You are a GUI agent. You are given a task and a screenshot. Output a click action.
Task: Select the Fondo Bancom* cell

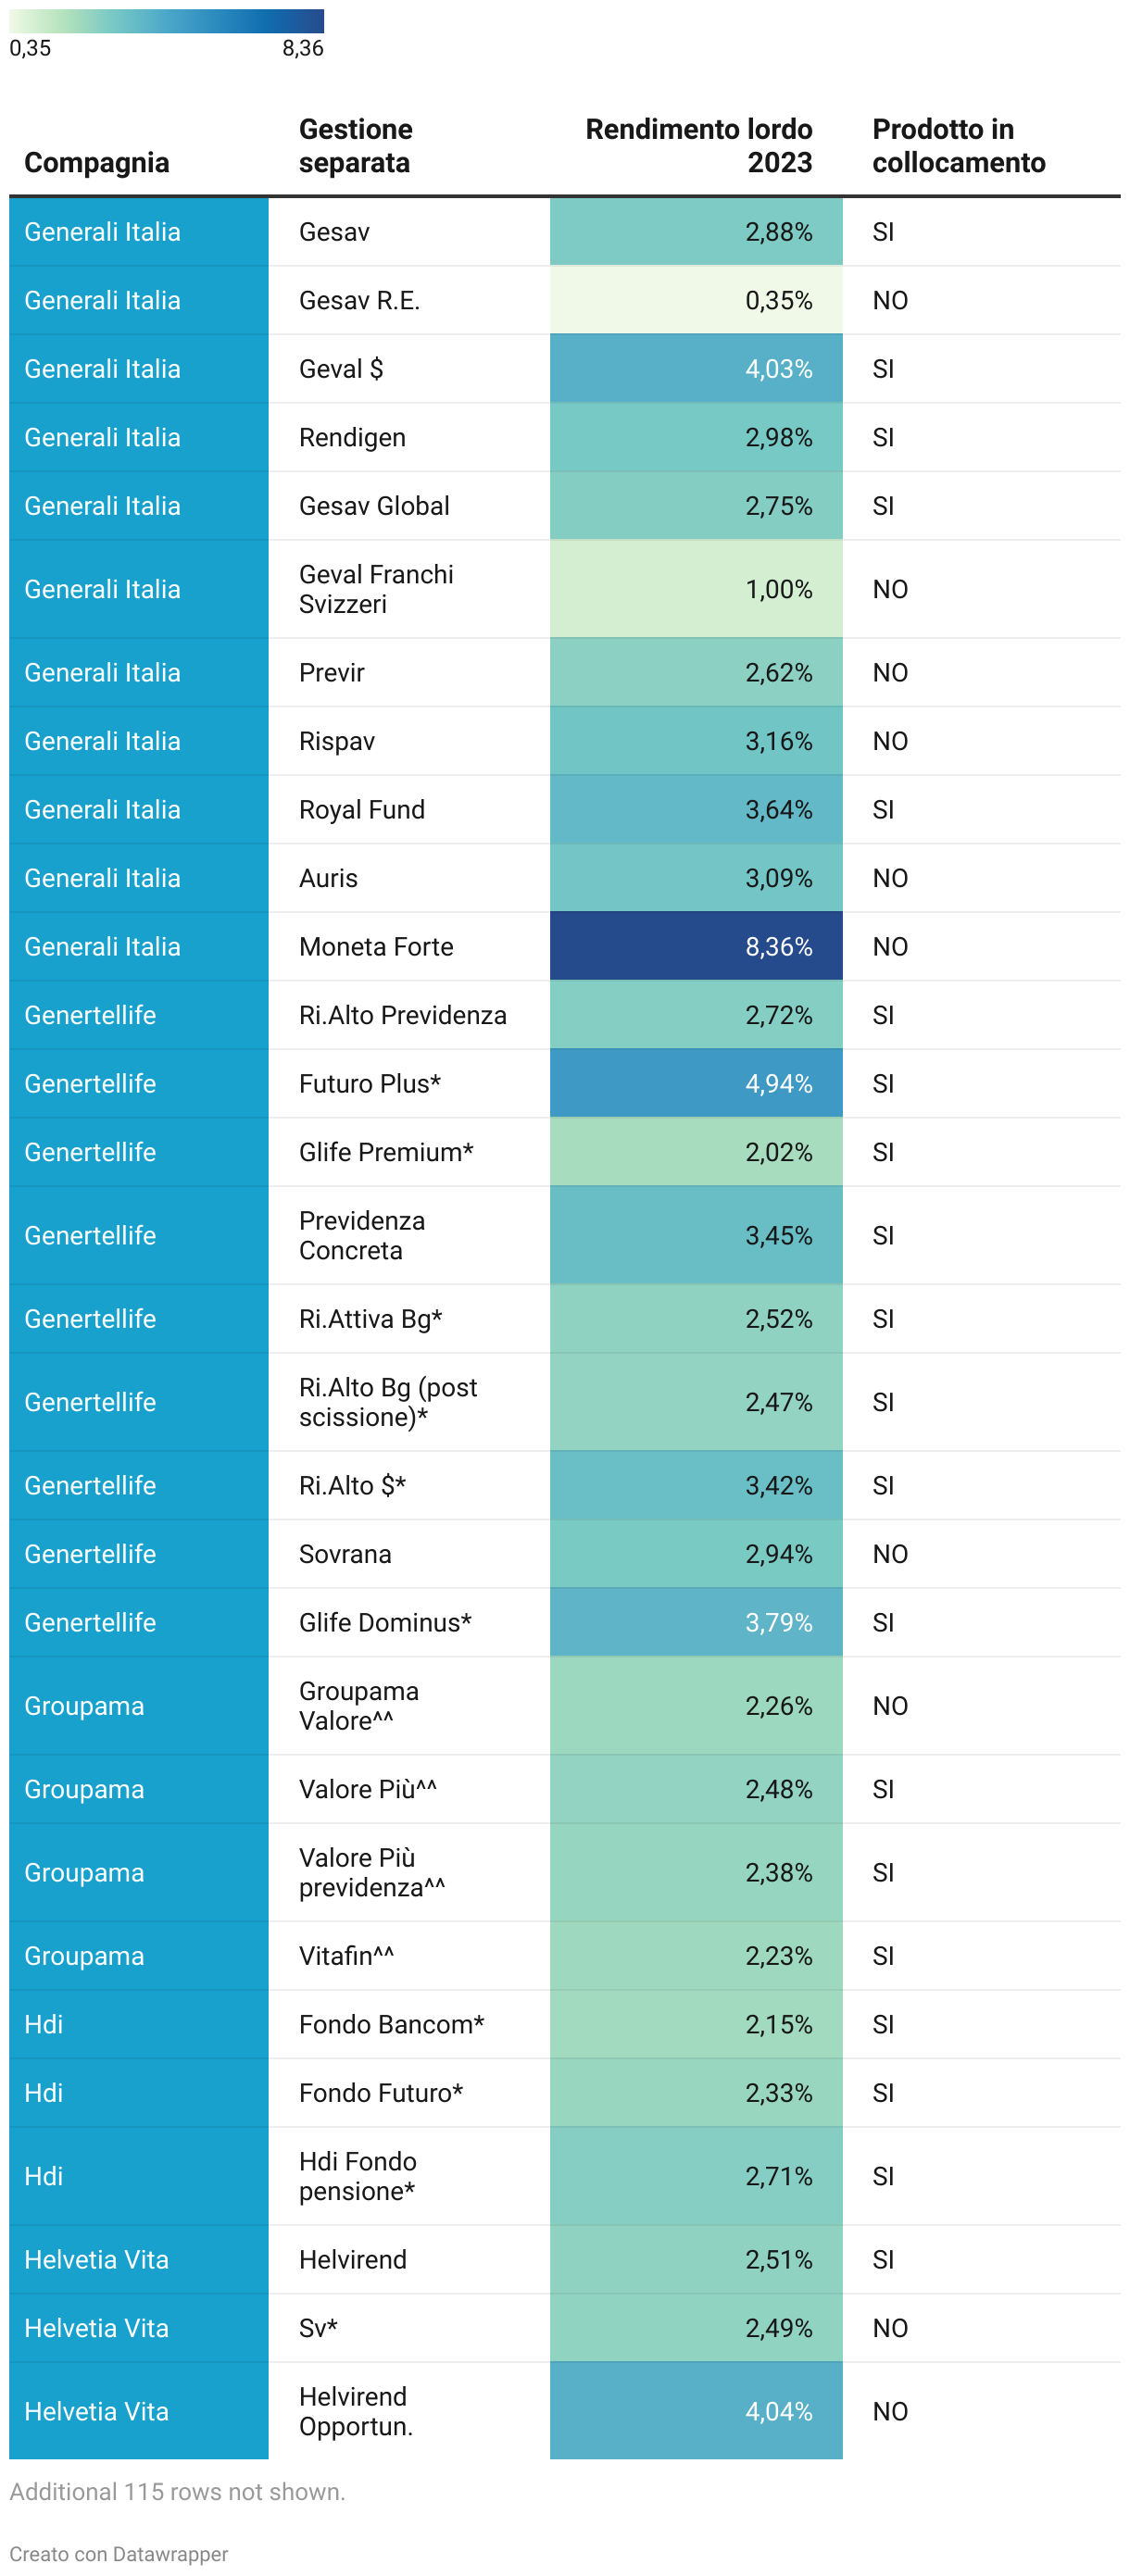tap(391, 2024)
